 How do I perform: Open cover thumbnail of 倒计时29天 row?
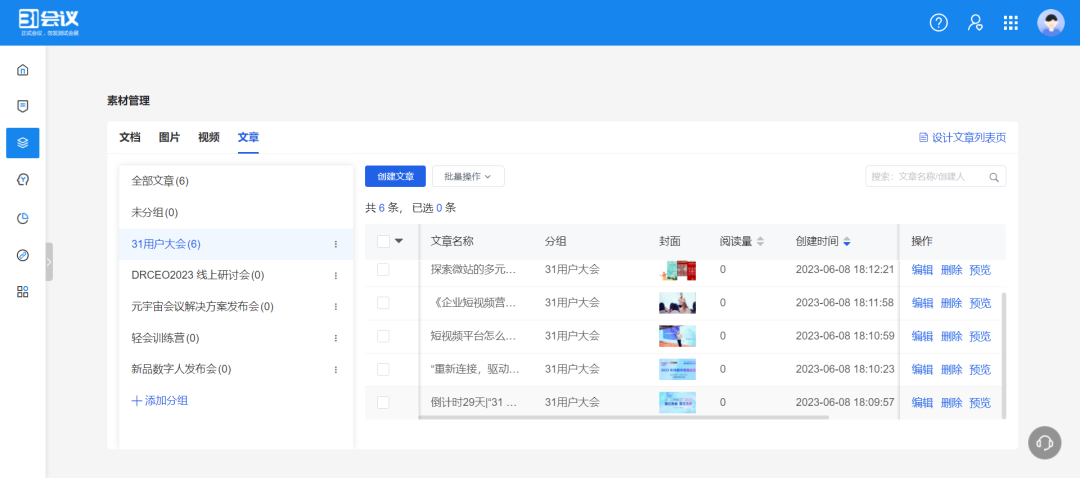[677, 402]
